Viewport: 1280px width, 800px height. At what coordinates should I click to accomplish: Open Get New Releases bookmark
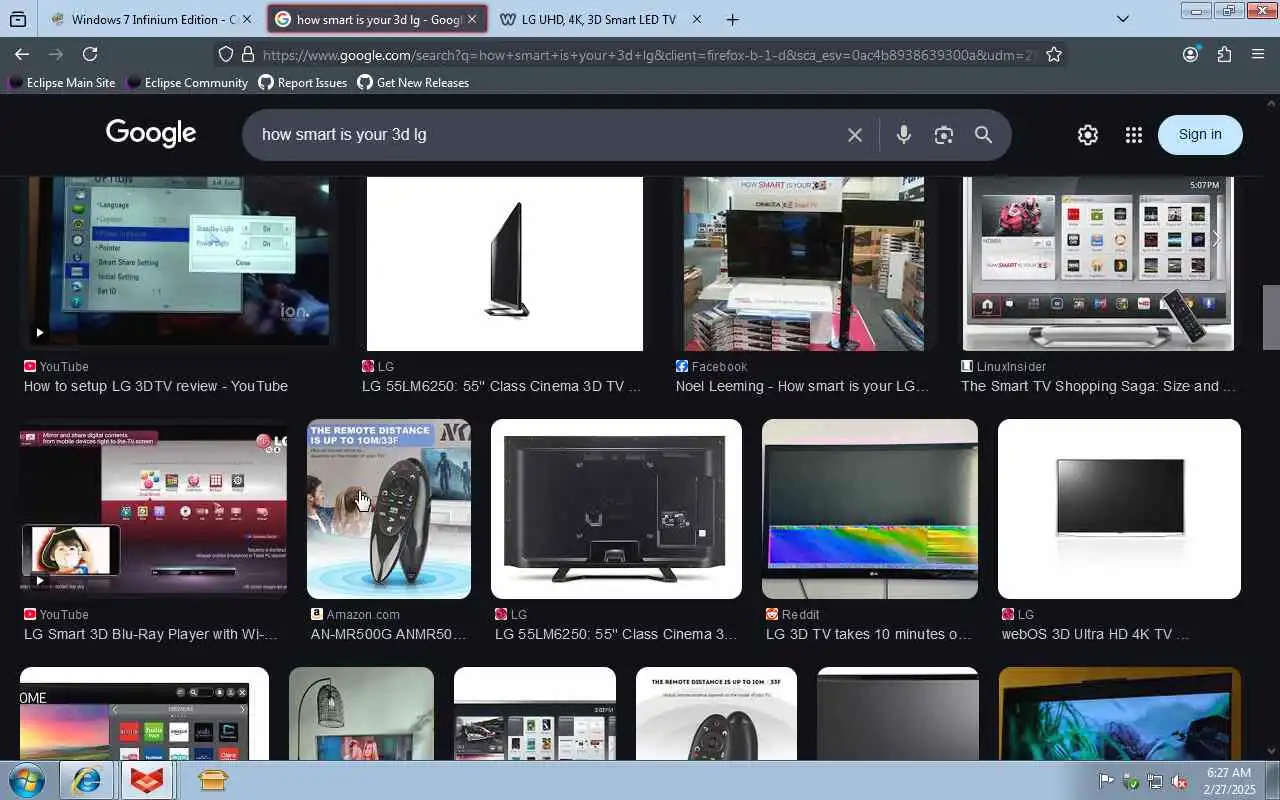pyautogui.click(x=413, y=83)
